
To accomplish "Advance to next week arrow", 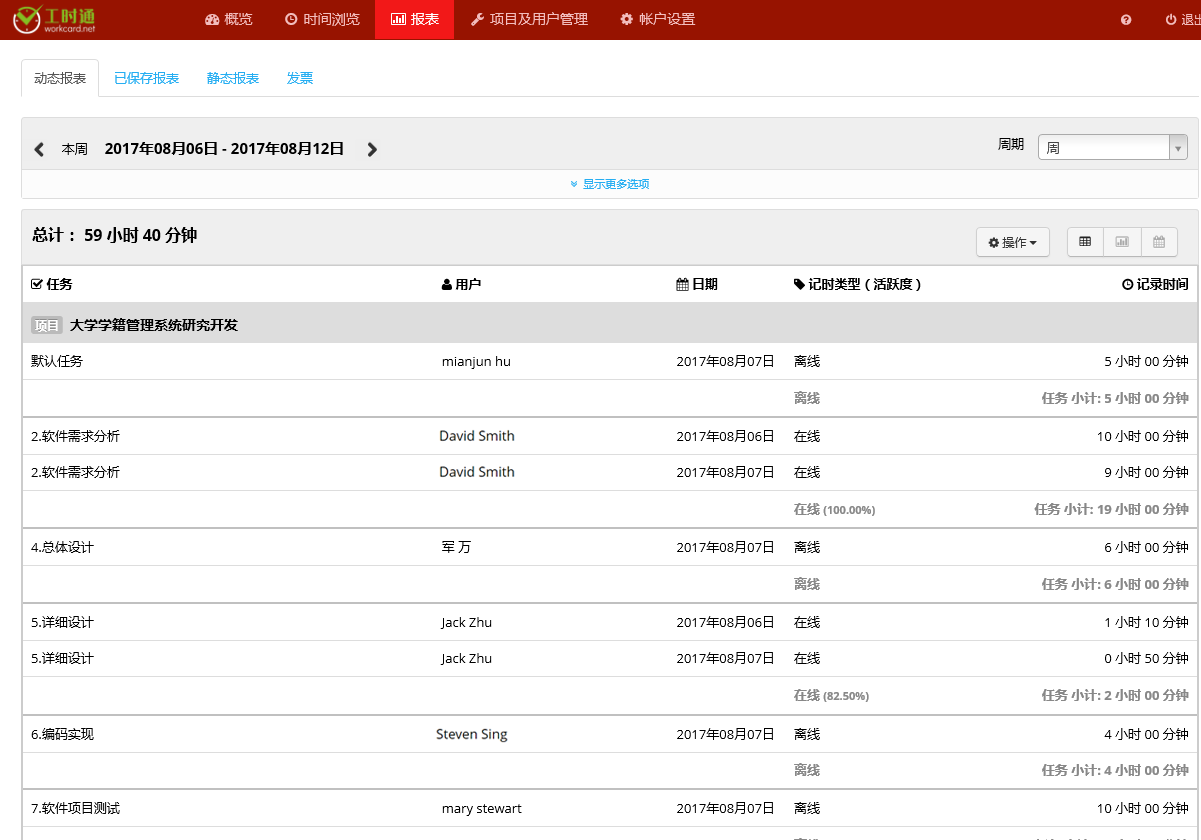I will (x=372, y=150).
